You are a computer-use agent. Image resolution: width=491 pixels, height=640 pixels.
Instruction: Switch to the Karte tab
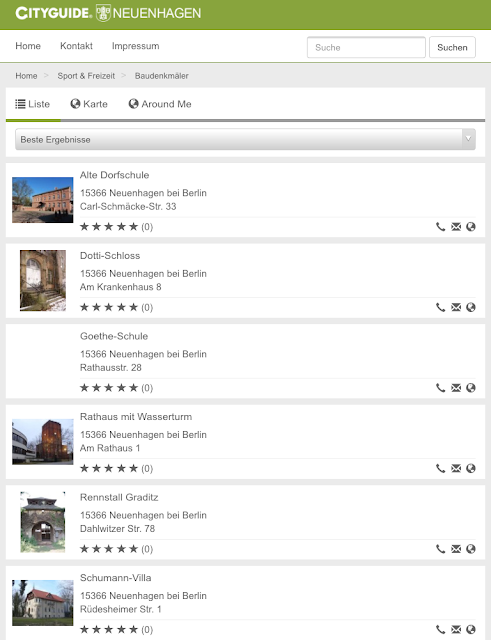[89, 104]
